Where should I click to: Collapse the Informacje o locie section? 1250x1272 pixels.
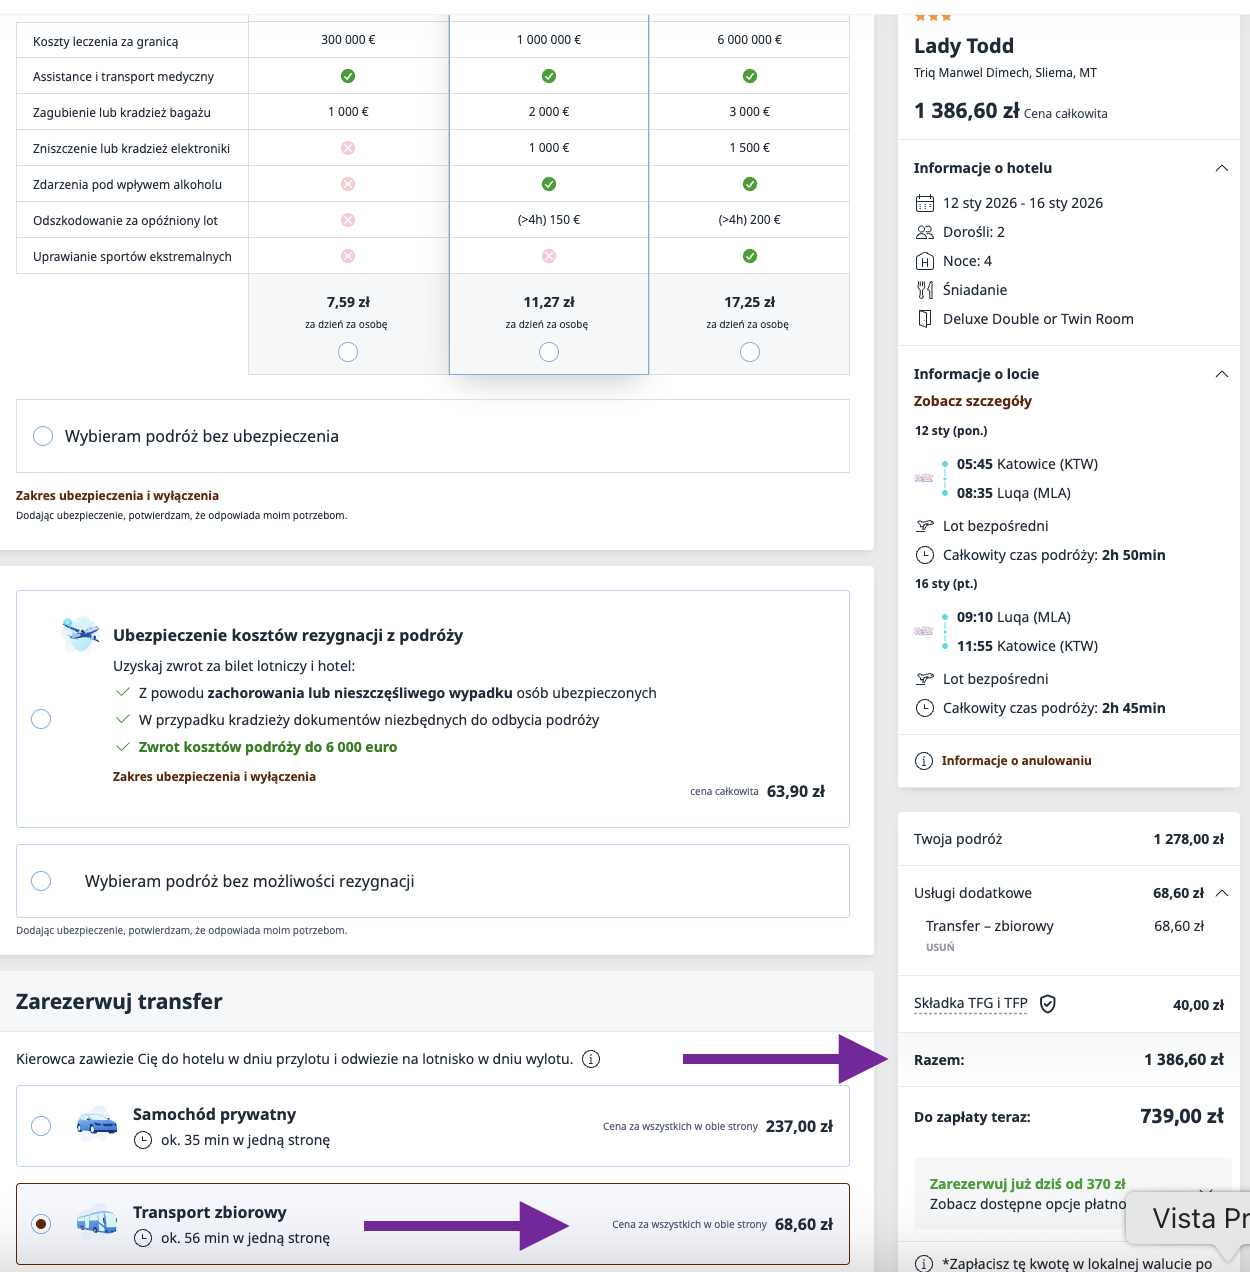pyautogui.click(x=1221, y=374)
